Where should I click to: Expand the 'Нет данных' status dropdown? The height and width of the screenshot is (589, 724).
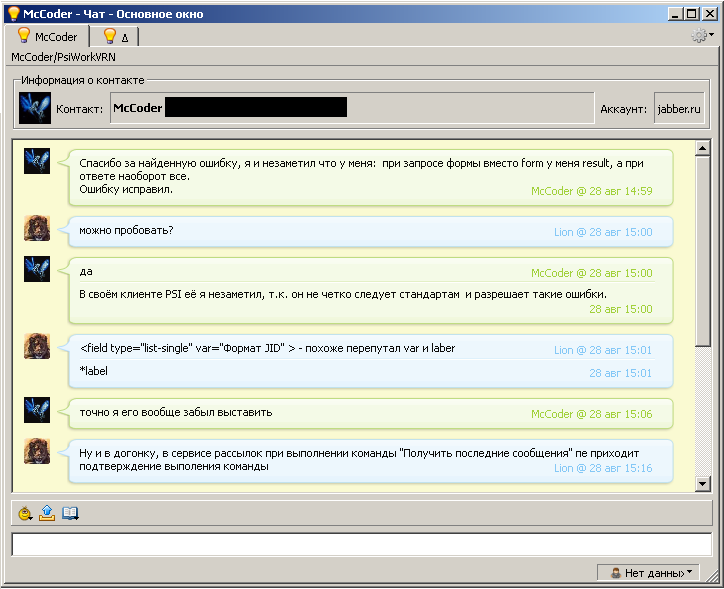click(648, 573)
